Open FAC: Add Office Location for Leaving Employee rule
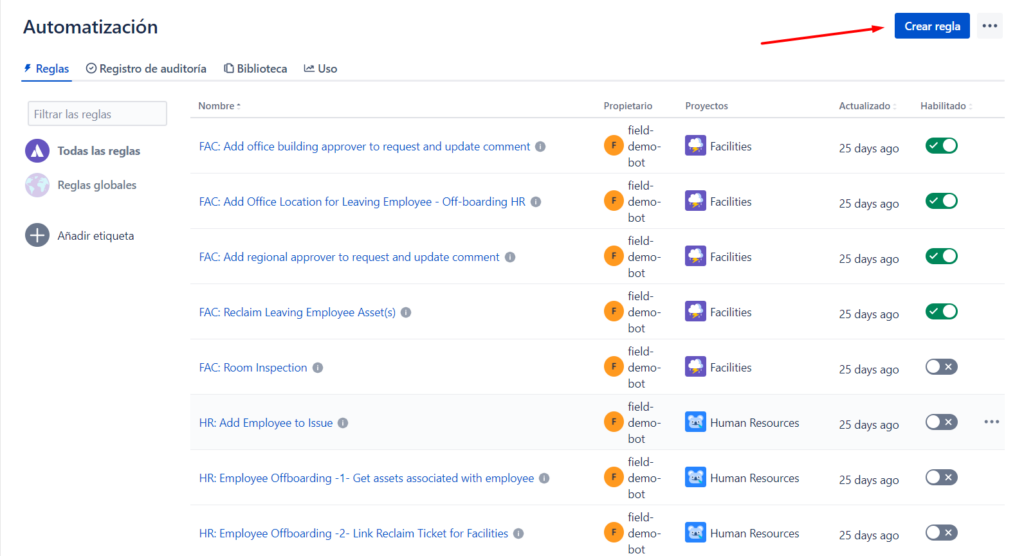Image resolution: width=1024 pixels, height=556 pixels. click(362, 202)
